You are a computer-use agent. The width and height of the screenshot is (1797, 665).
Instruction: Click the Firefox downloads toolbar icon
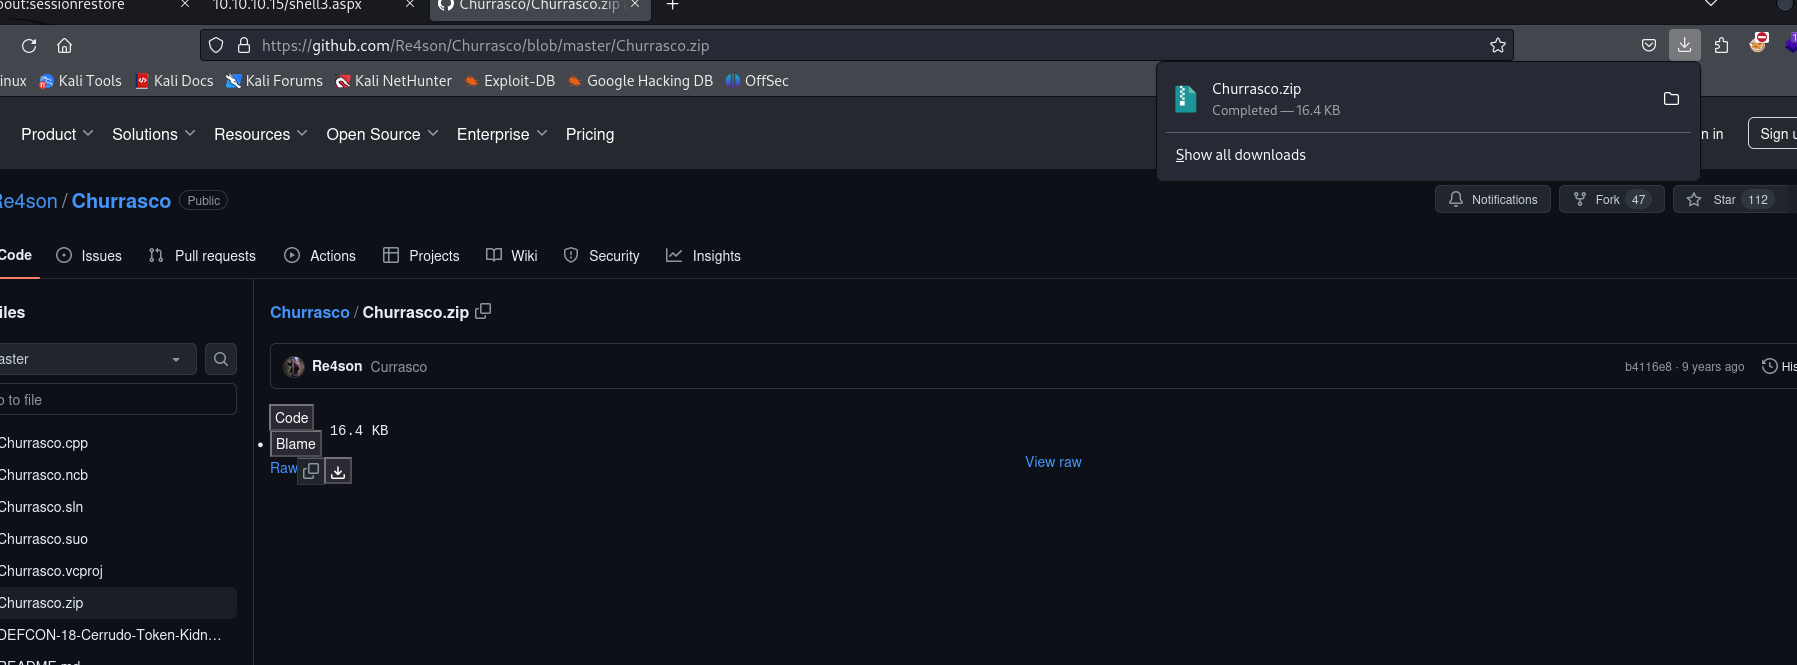pyautogui.click(x=1684, y=45)
